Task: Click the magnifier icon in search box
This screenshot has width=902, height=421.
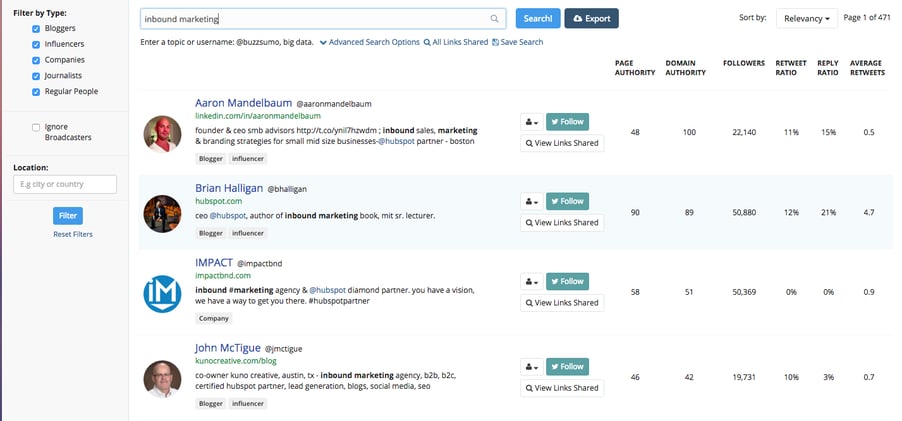Action: [494, 18]
